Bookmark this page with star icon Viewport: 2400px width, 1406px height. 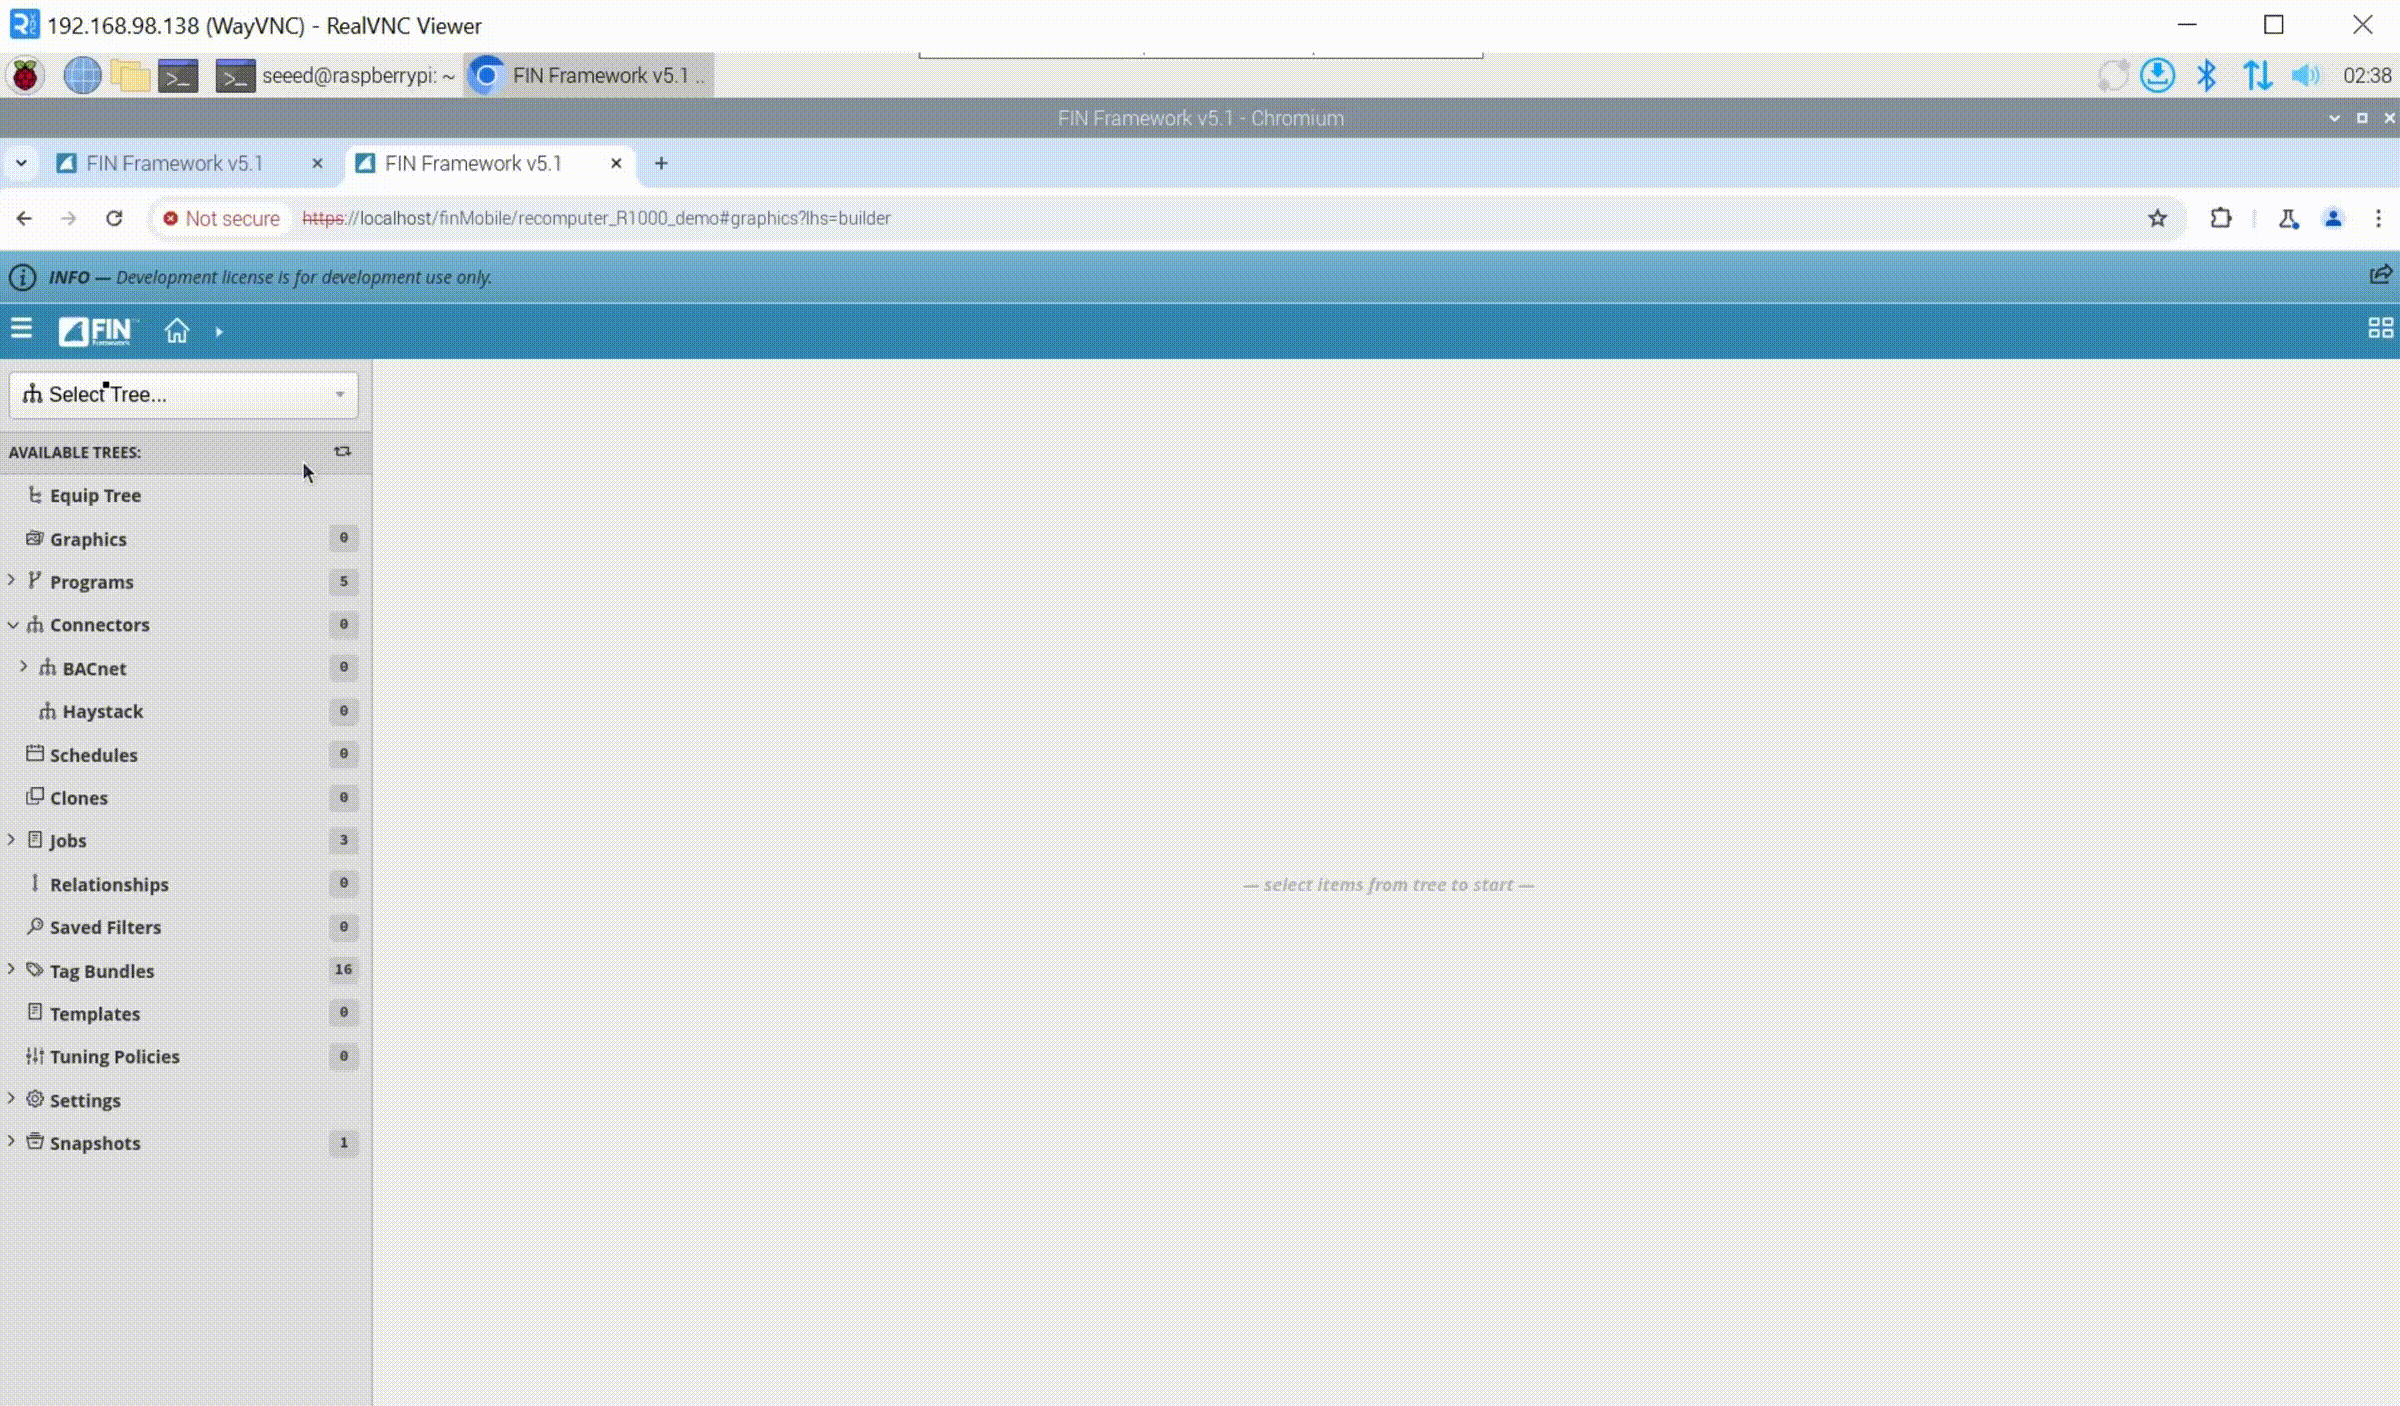tap(2157, 218)
